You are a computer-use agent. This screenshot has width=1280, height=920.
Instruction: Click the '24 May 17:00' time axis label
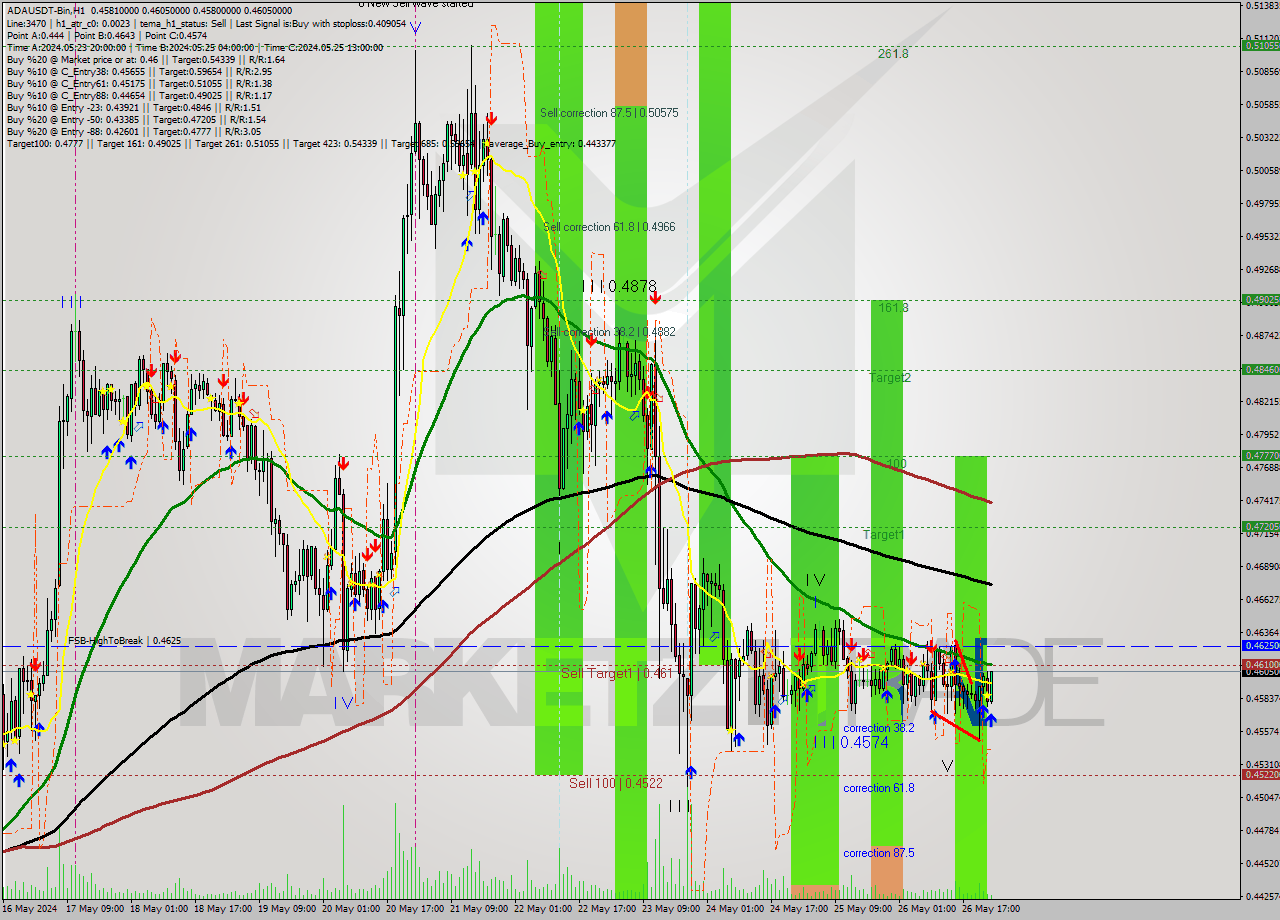(798, 909)
